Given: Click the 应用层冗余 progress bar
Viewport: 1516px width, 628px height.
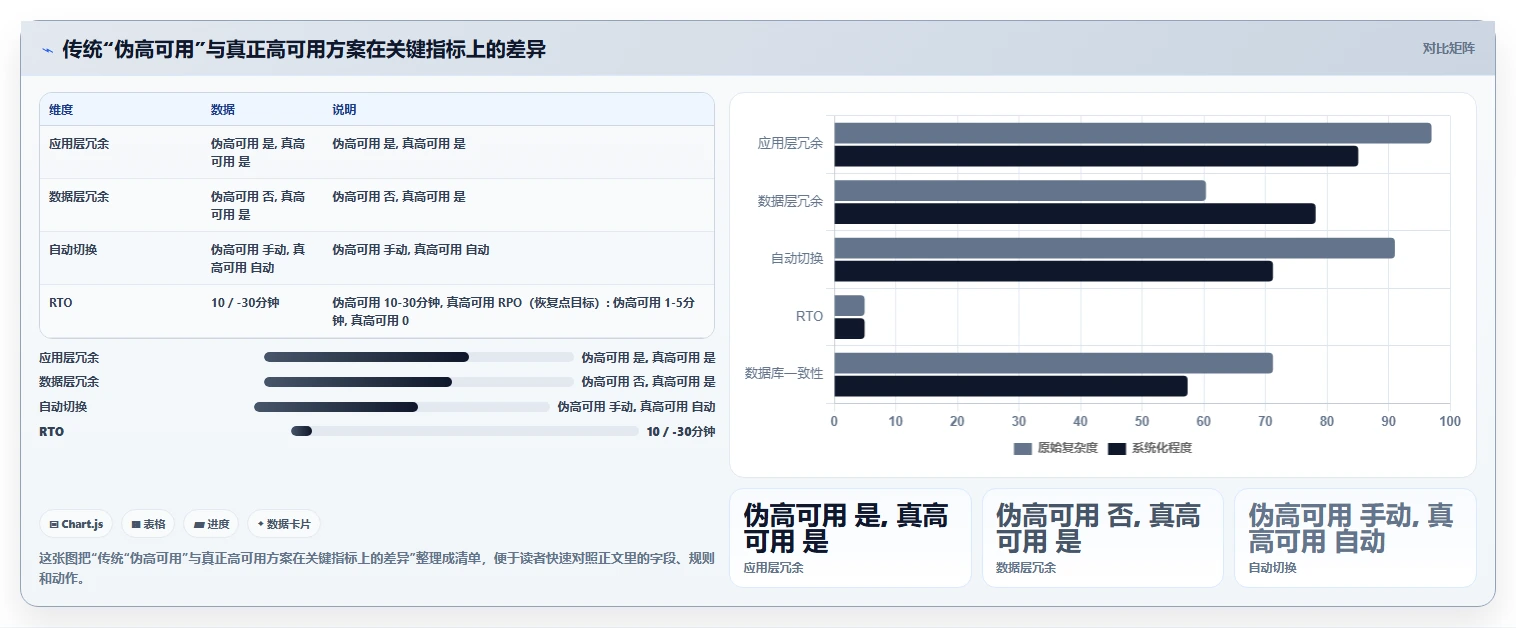Looking at the screenshot, I should (x=419, y=357).
